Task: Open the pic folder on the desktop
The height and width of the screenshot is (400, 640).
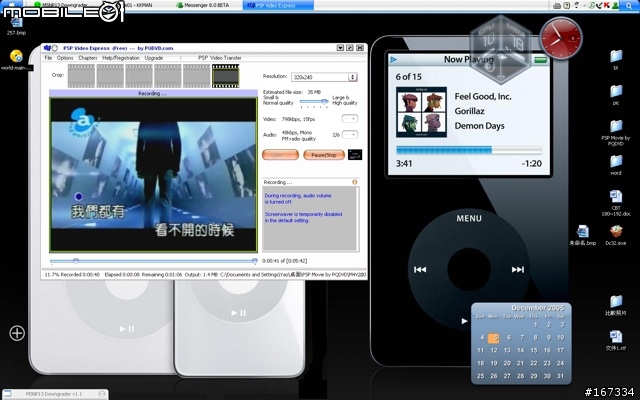Action: (x=616, y=95)
